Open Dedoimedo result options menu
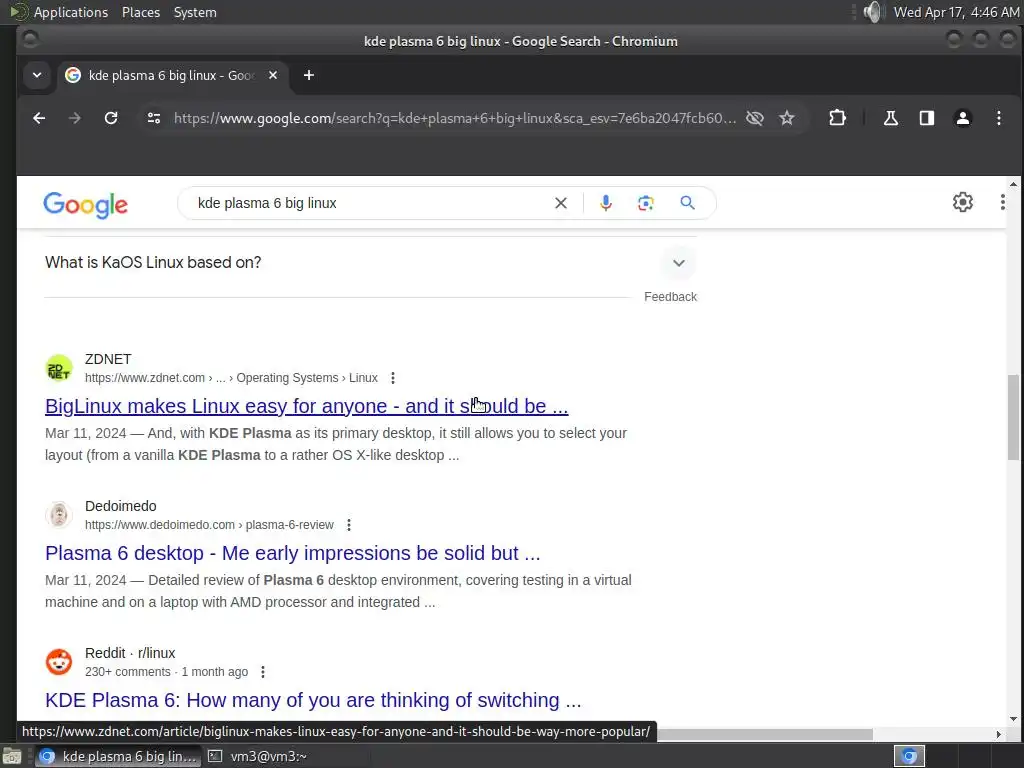1024x768 pixels. [x=349, y=525]
